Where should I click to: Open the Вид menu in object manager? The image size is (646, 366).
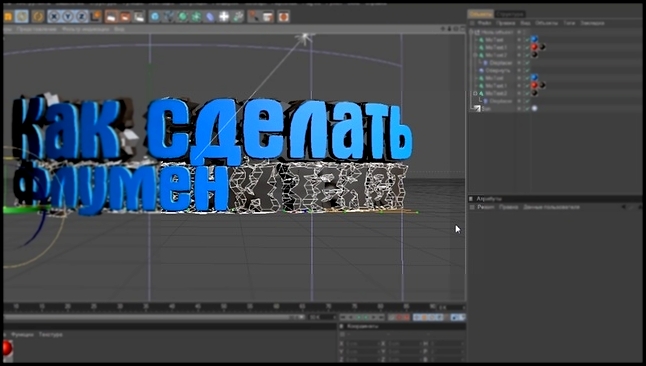(x=525, y=23)
